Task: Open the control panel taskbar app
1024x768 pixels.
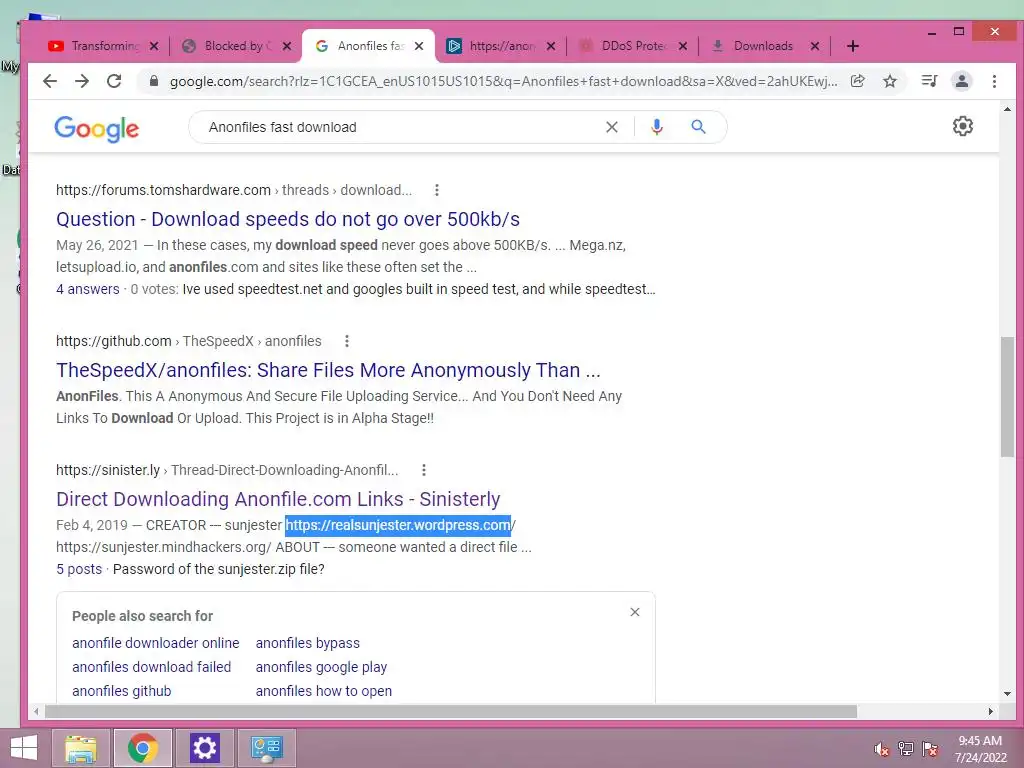Action: (266, 748)
